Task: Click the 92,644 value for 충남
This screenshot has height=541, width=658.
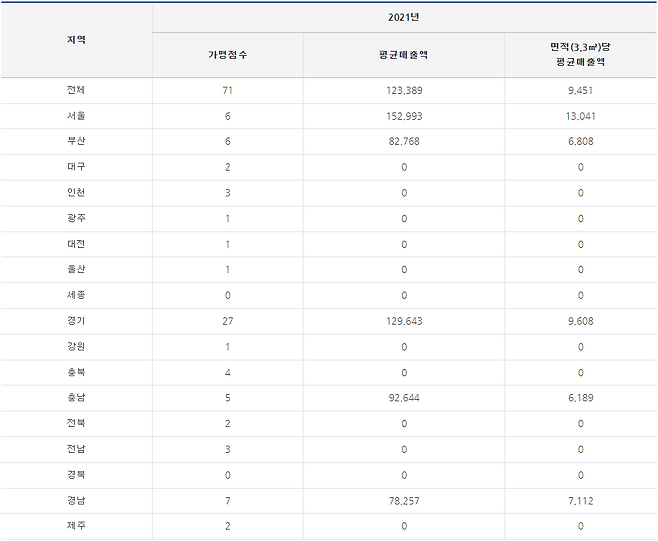Action: click(404, 398)
